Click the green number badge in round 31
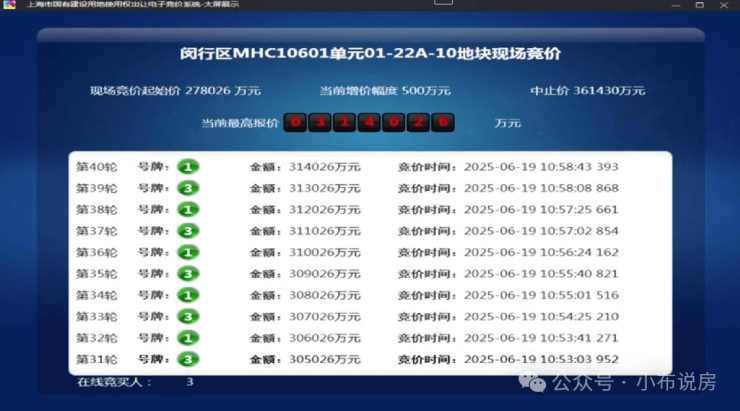This screenshot has height=411, width=740. point(188,359)
